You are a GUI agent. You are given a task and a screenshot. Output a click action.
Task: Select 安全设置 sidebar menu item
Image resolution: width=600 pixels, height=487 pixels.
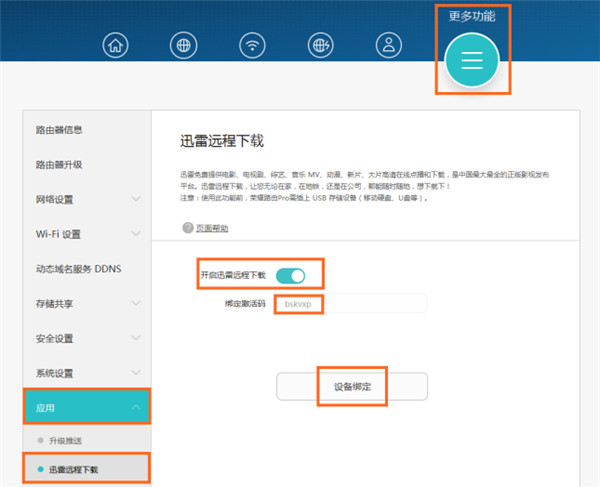[x=87, y=339]
